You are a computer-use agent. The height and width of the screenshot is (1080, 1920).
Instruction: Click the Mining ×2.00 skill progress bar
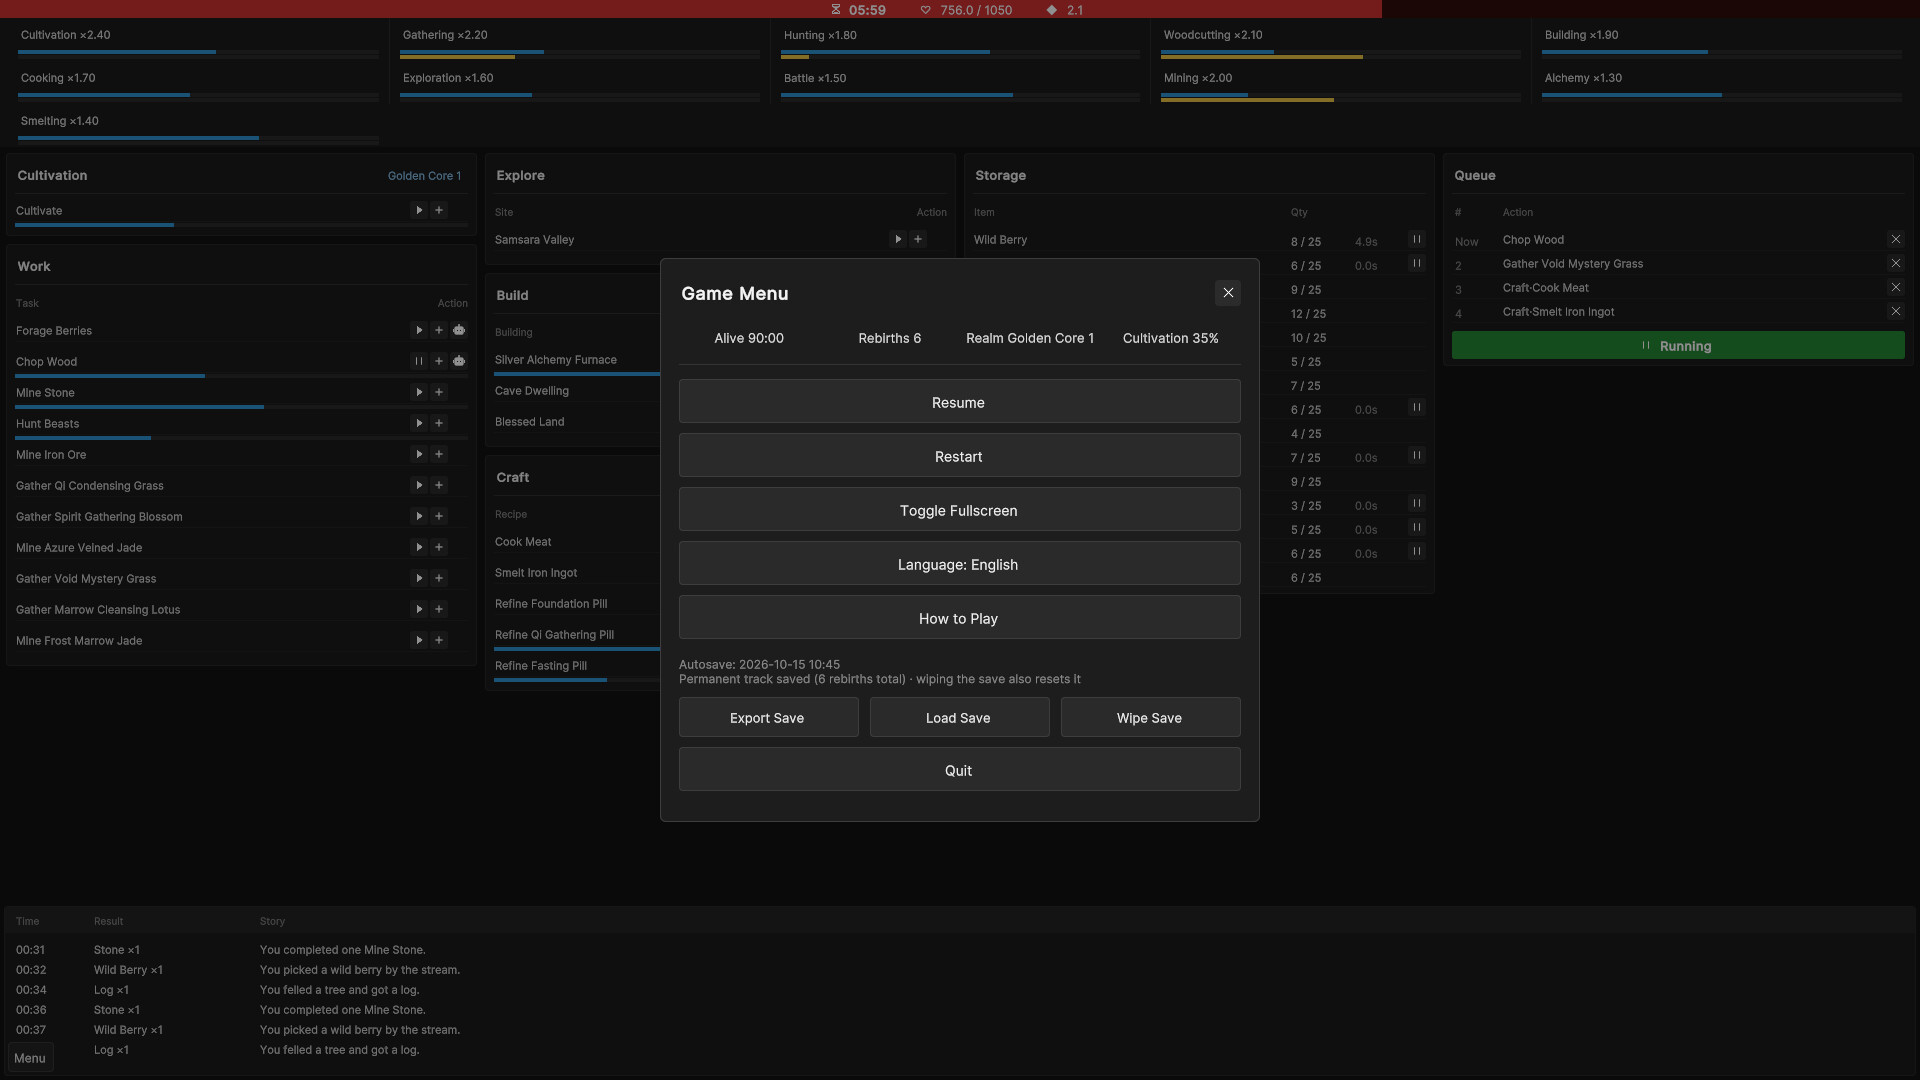tap(1341, 97)
